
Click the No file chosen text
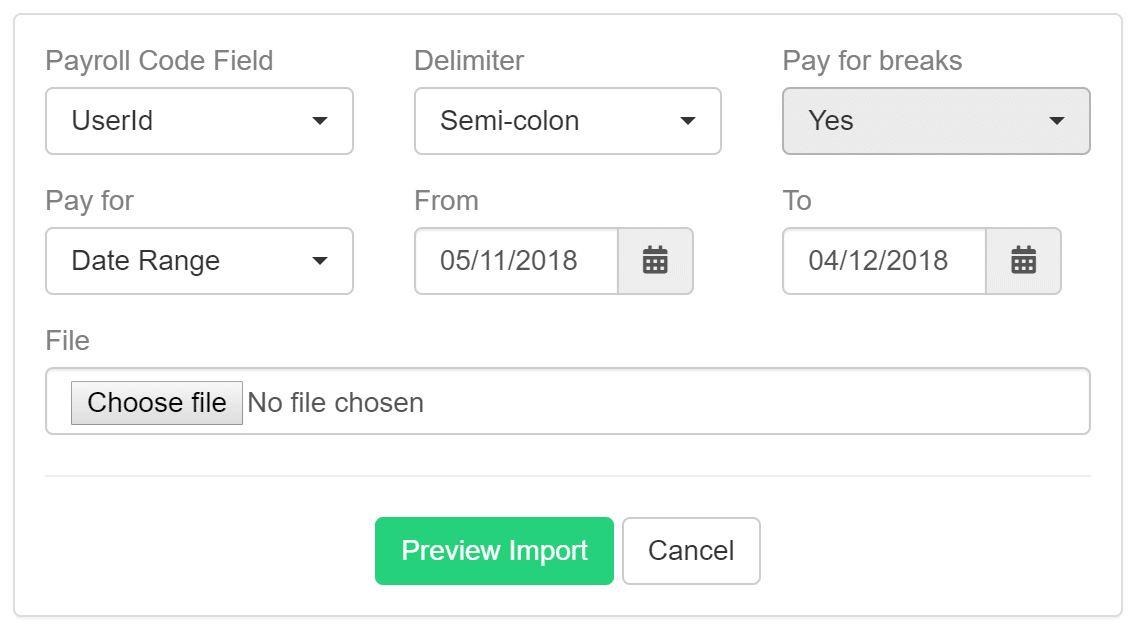pyautogui.click(x=335, y=403)
